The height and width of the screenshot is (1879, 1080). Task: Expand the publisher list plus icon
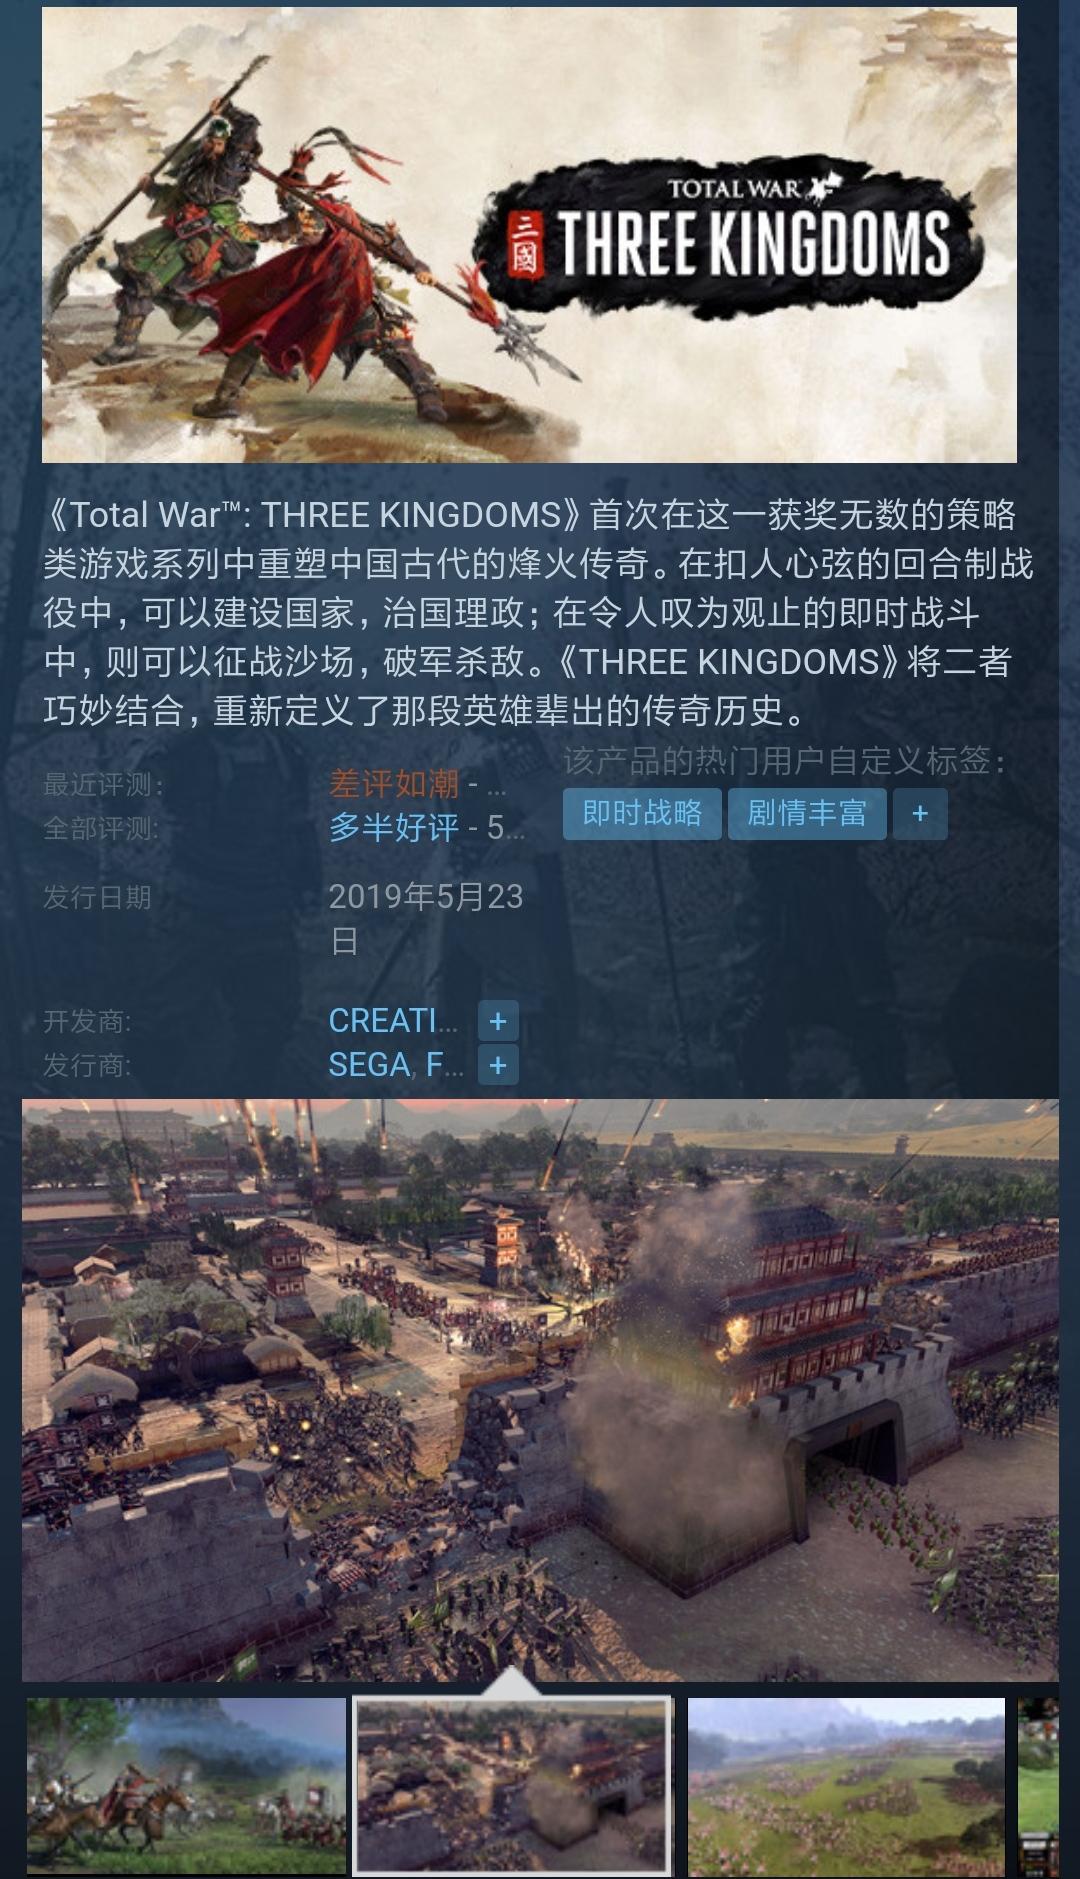pyautogui.click(x=498, y=1065)
